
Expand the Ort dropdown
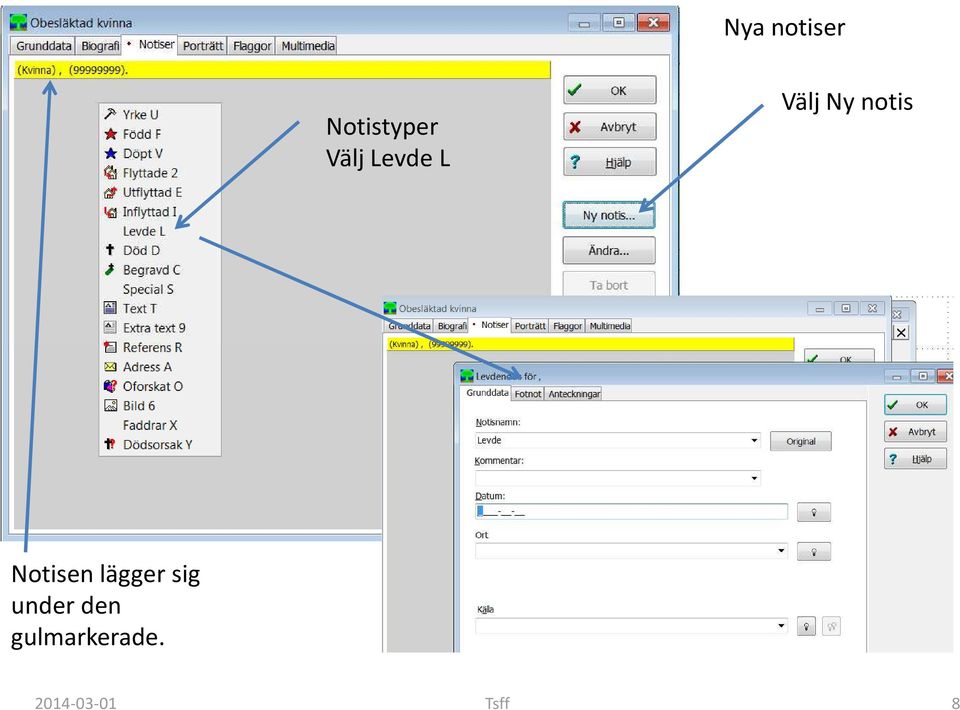[781, 551]
